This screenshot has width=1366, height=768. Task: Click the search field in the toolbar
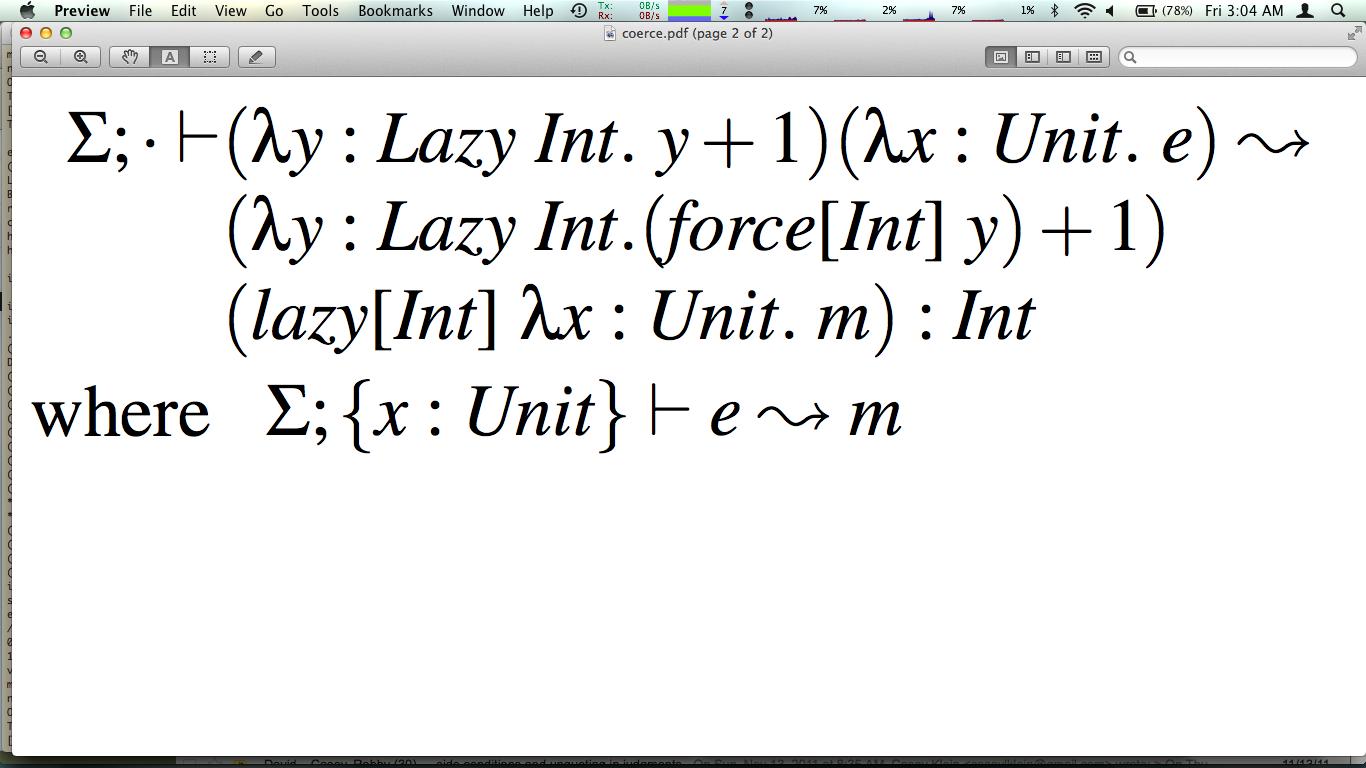tap(1240, 57)
